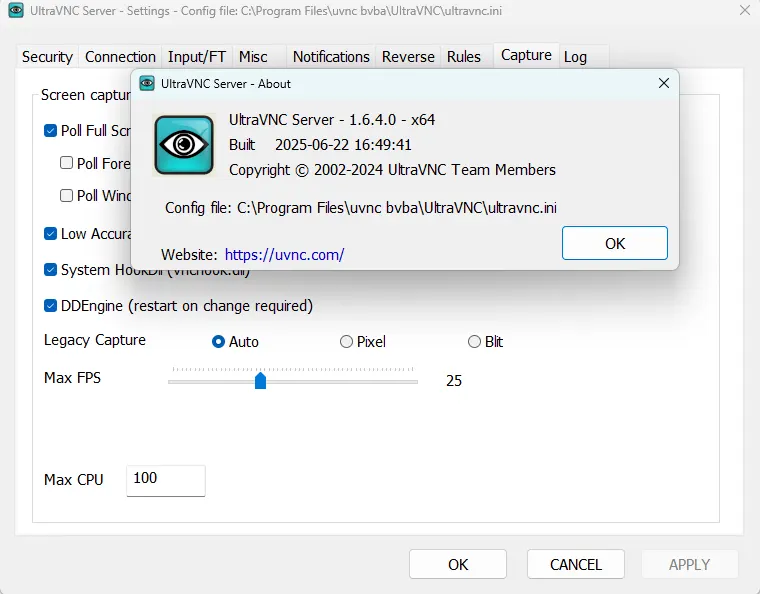Image resolution: width=760 pixels, height=594 pixels.
Task: Choose Auto legacy capture mode
Action: pyautogui.click(x=219, y=342)
